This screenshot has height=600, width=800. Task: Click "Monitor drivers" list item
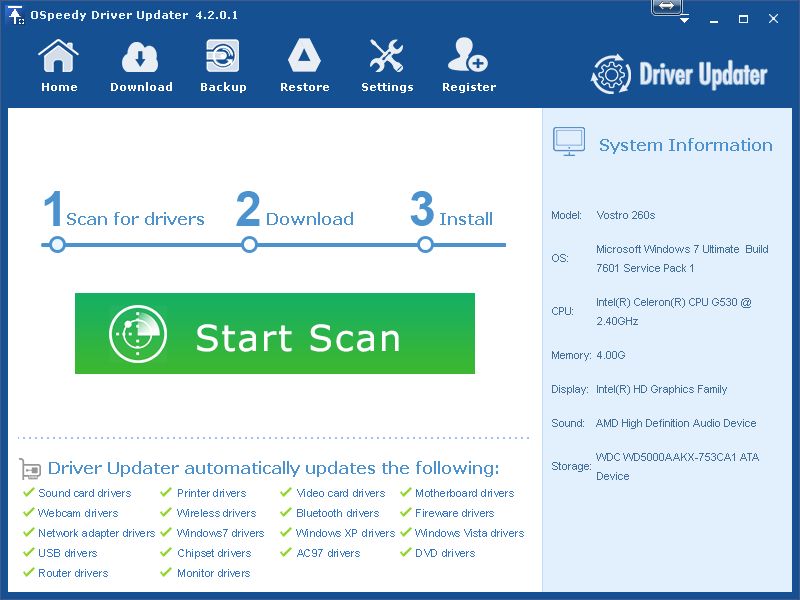pos(213,573)
